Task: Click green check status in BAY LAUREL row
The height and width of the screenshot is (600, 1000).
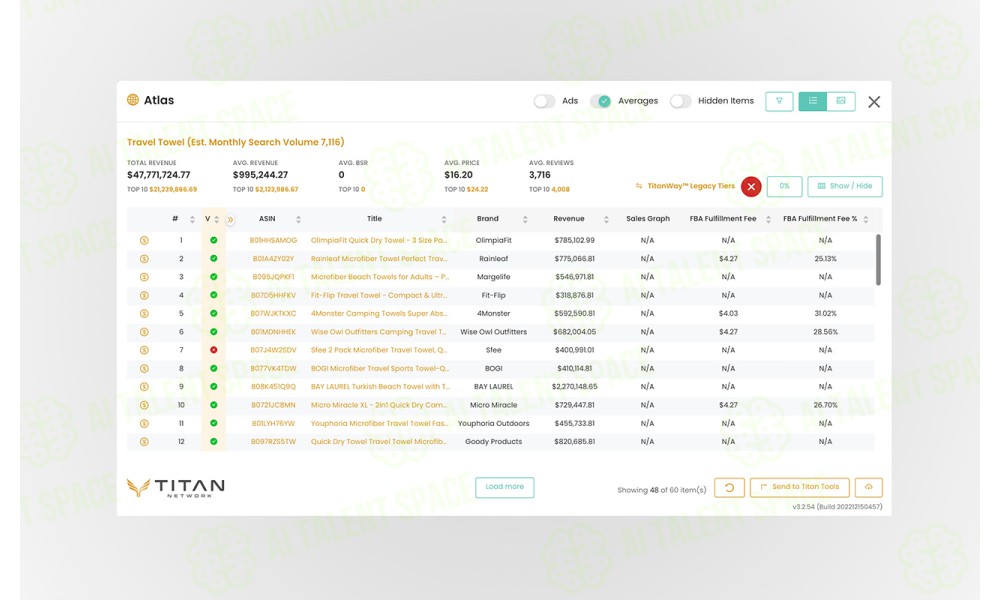Action: [x=214, y=387]
